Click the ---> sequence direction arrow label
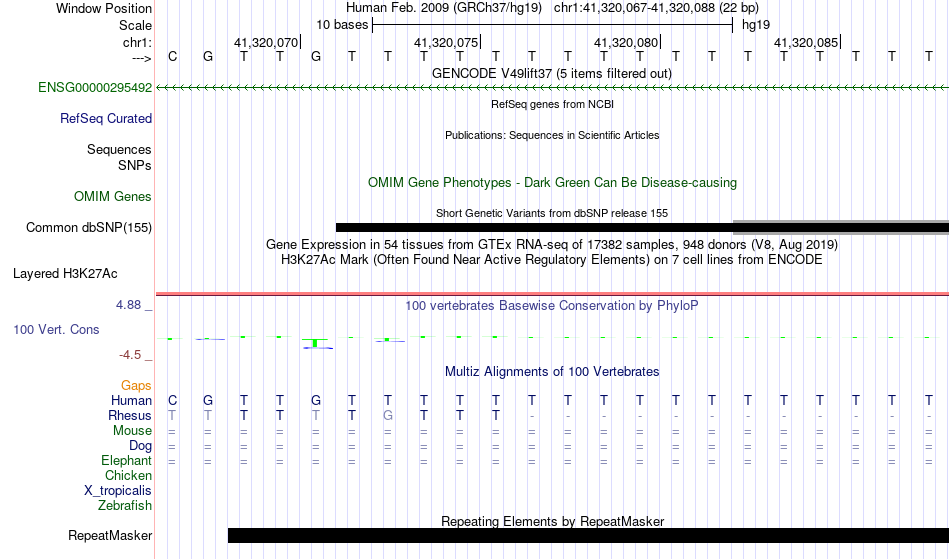Viewport: 950px width, 559px height. coord(142,58)
